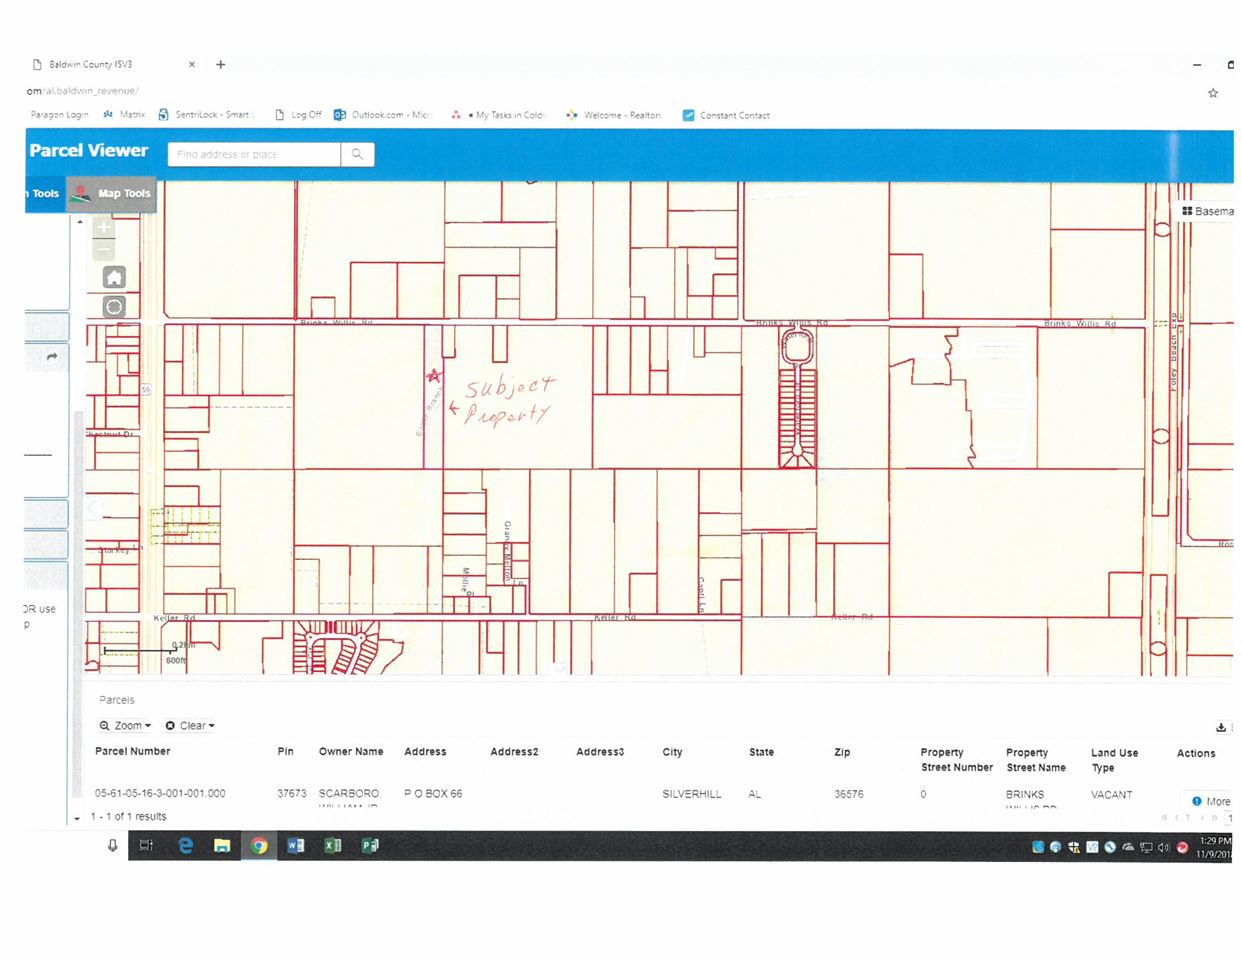The width and height of the screenshot is (1242, 960).
Task: Click the Find address or place field
Action: pos(255,154)
